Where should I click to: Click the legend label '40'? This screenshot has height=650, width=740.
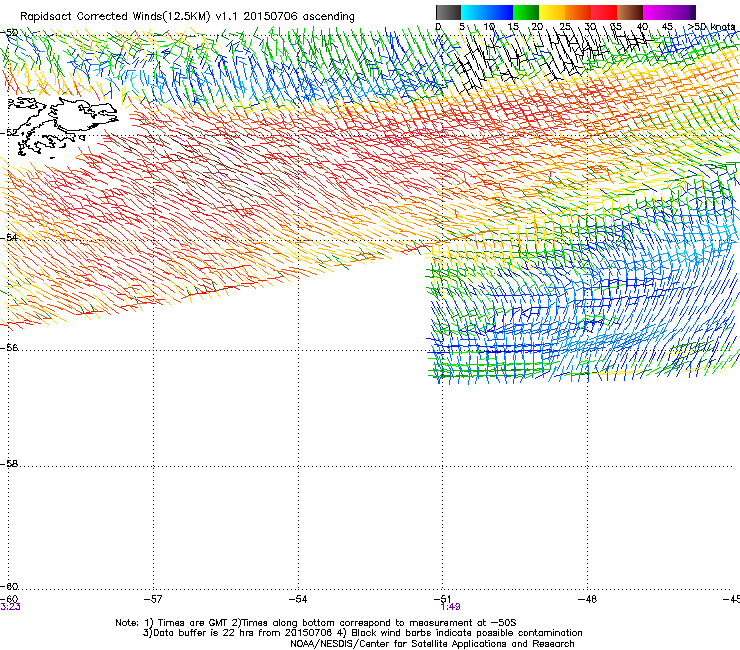click(642, 27)
